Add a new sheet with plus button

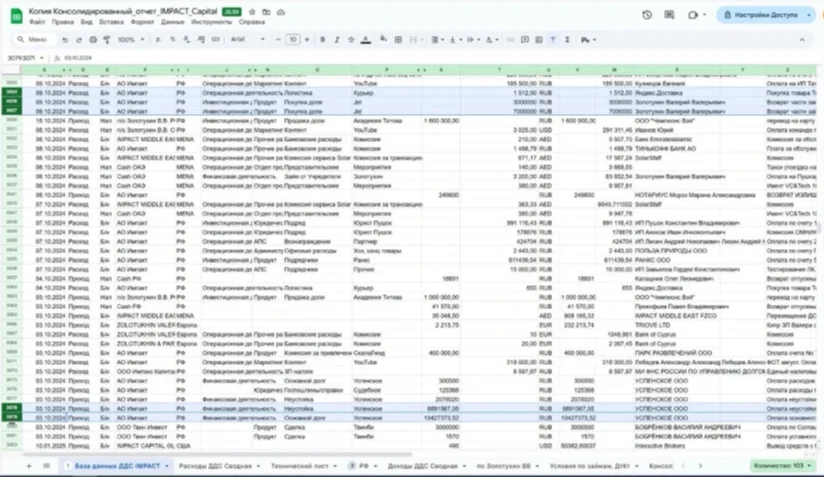pyautogui.click(x=29, y=466)
